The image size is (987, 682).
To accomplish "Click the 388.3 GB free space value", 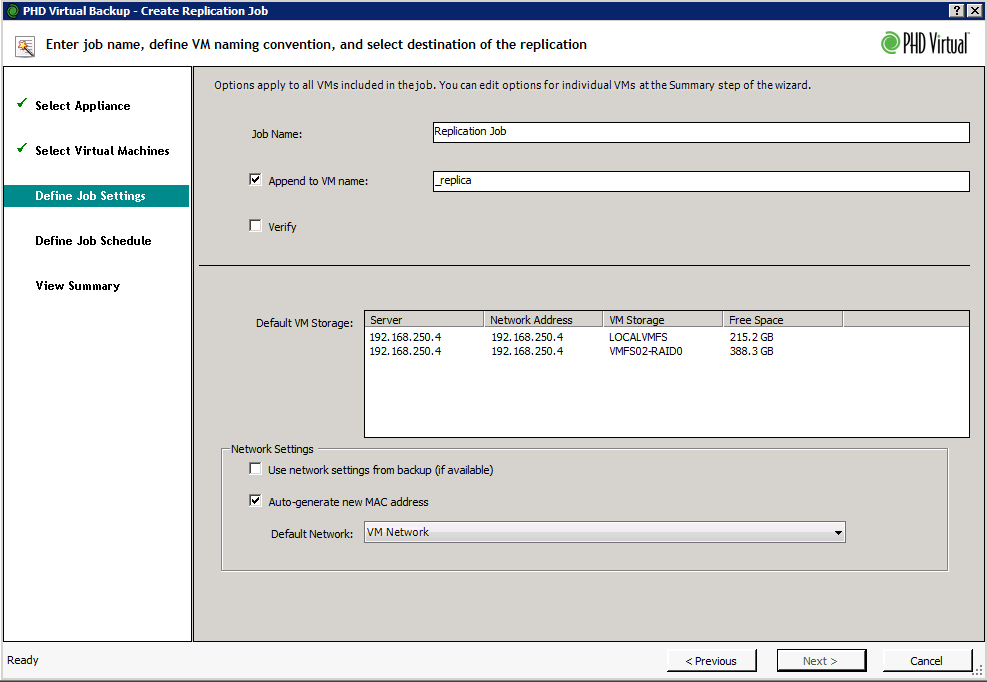I will [752, 351].
